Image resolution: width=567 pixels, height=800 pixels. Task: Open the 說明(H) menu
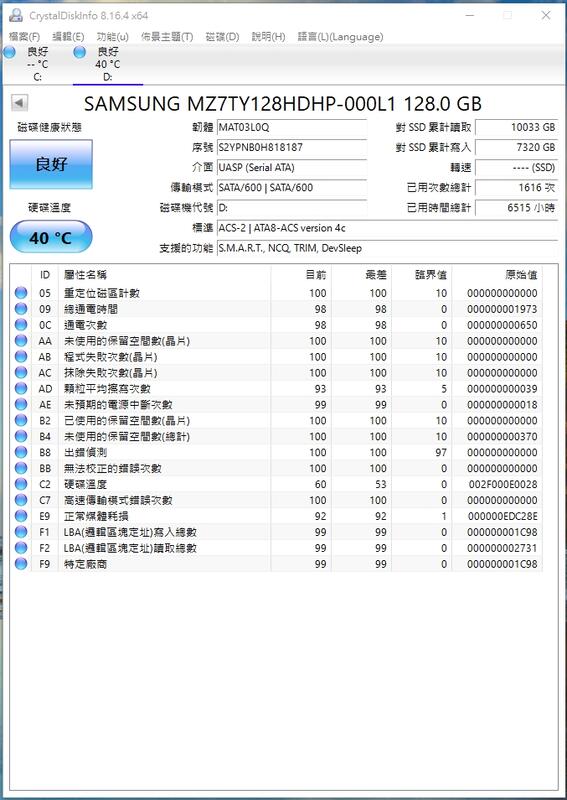point(268,37)
